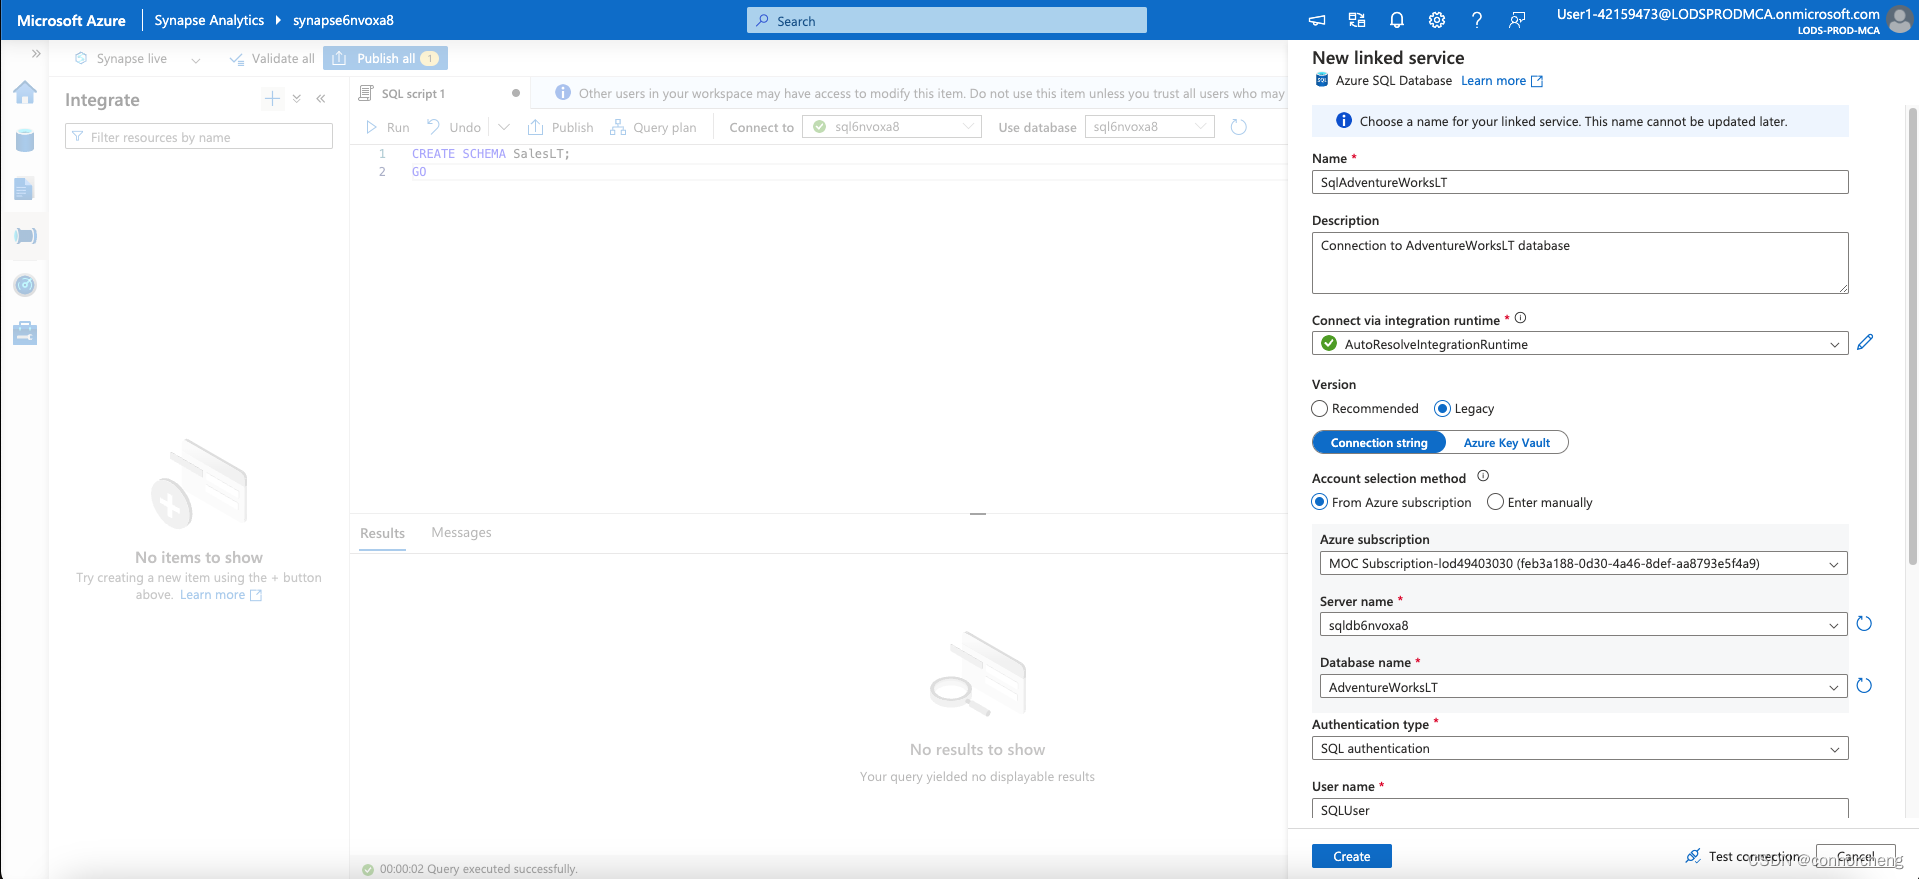Open the Azure subscription dropdown

point(1583,563)
